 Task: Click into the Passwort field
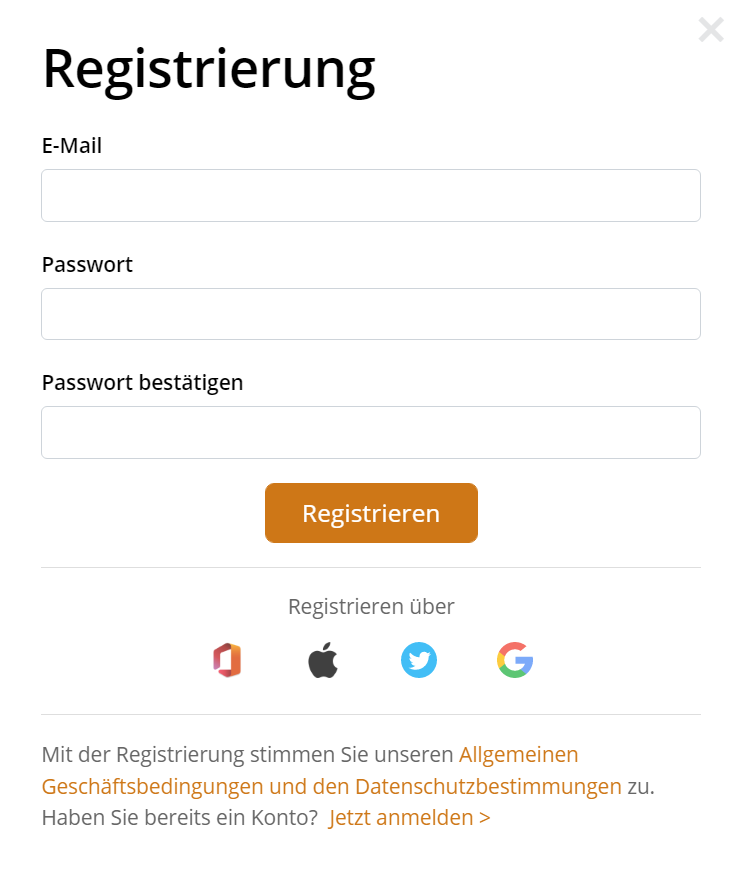(371, 314)
